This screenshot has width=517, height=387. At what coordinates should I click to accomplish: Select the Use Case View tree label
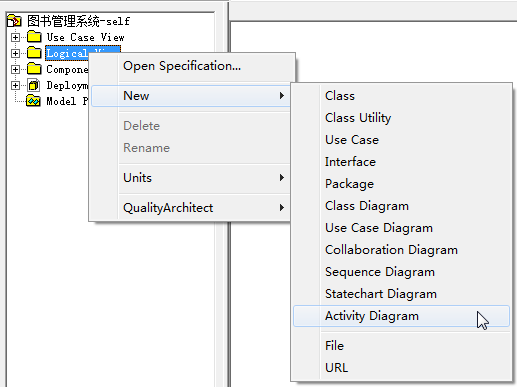[x=85, y=37]
